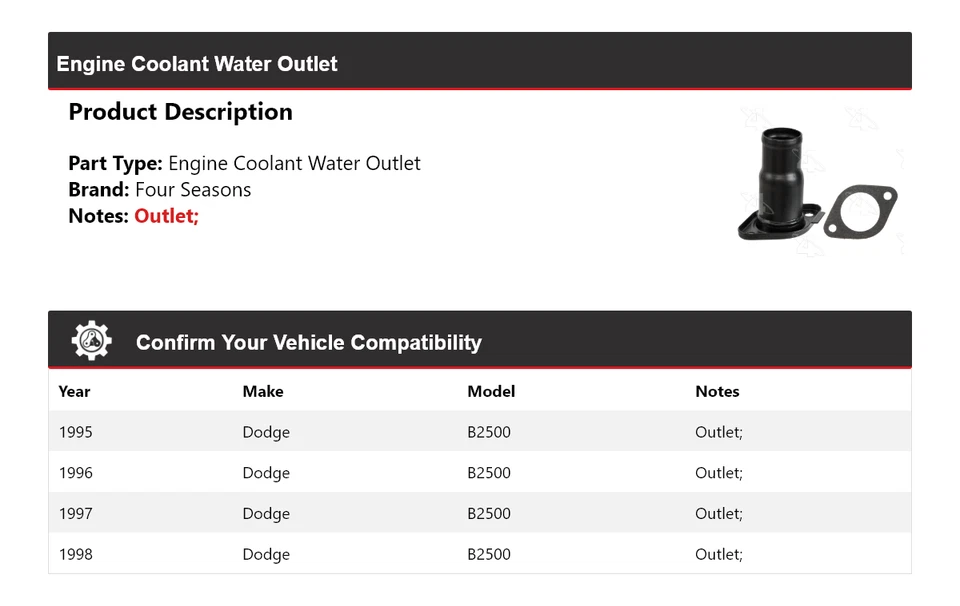Click the gear icon beside Confirm Your Vehicle Compatibility
The width and height of the screenshot is (960, 606).
(x=92, y=341)
